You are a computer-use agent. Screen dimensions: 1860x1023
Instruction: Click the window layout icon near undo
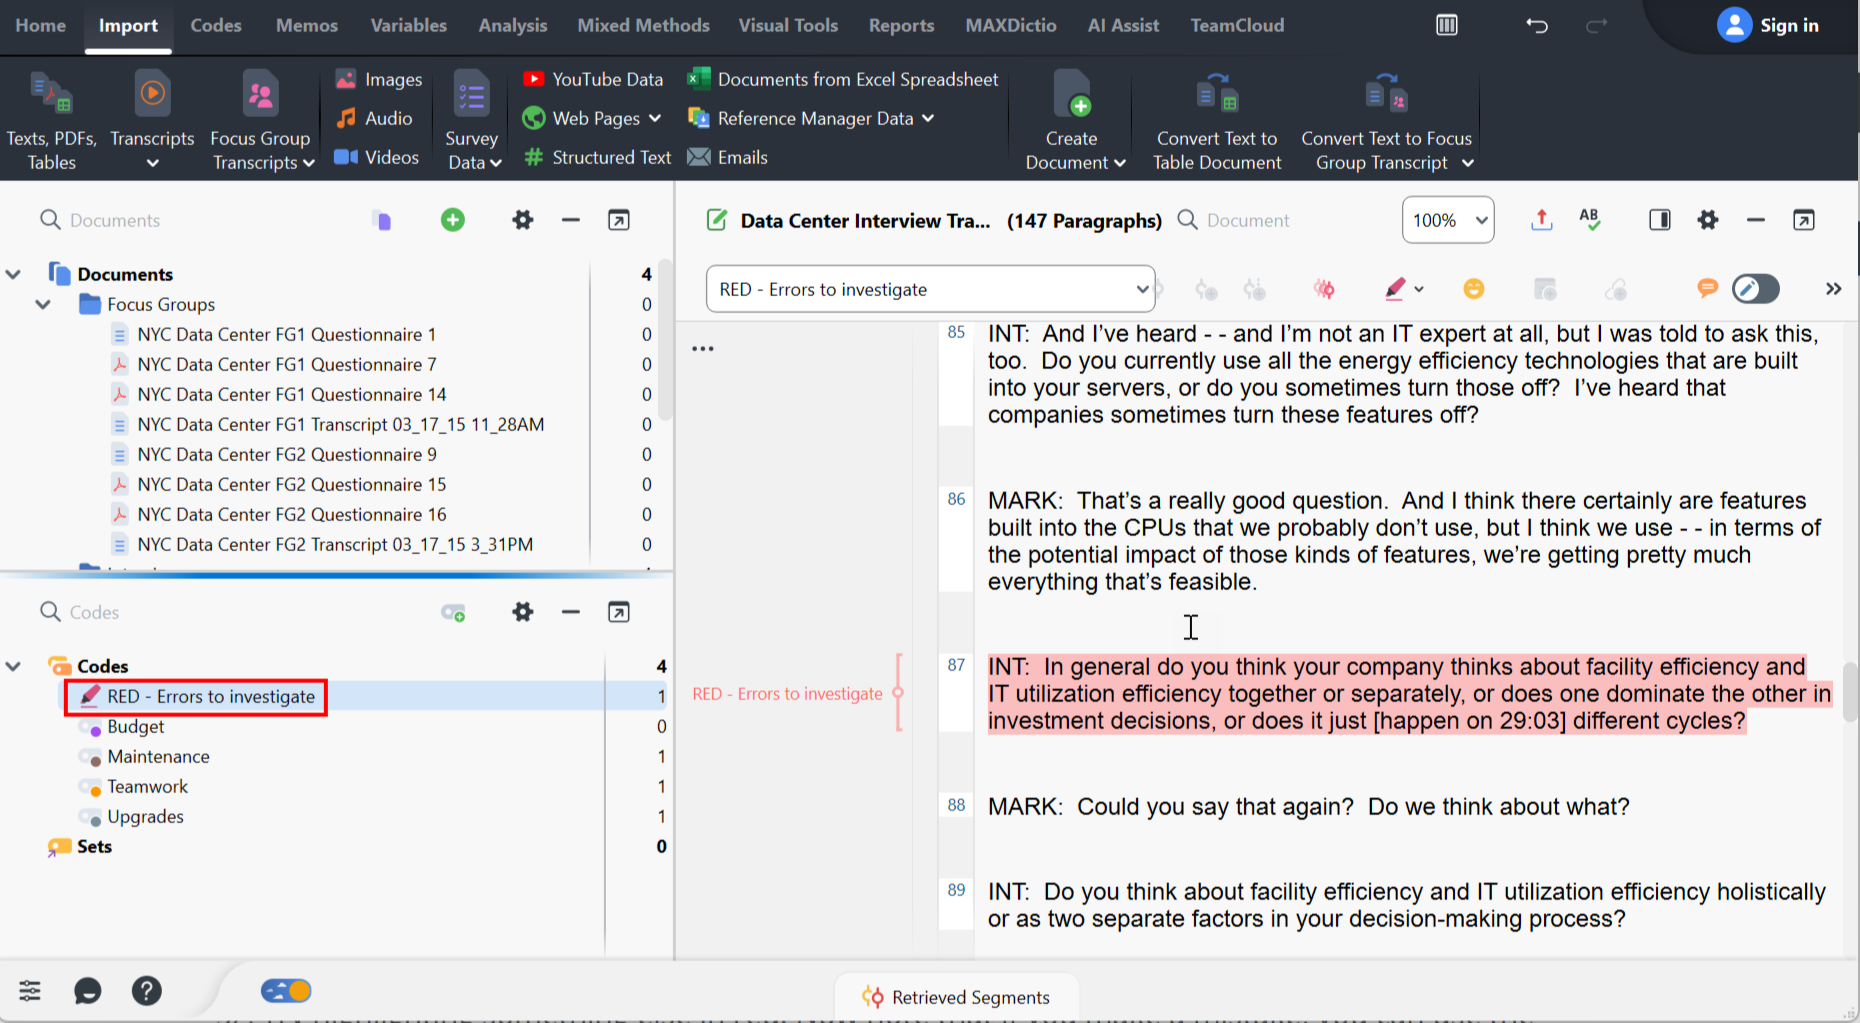click(x=1447, y=25)
